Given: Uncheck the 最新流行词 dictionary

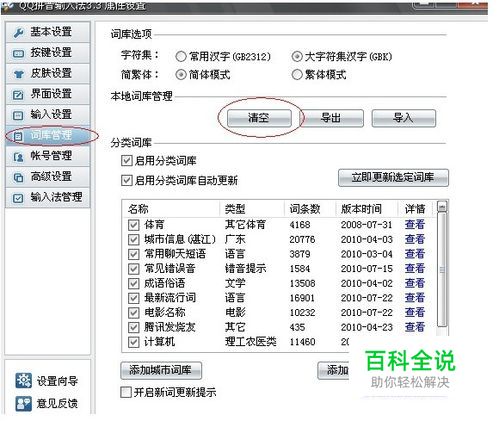Looking at the screenshot, I should coord(133,298).
